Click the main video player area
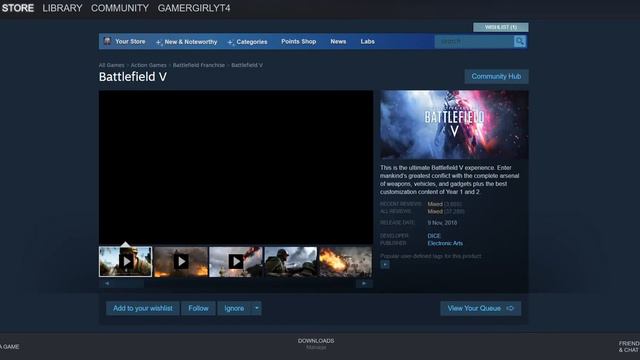Screen dimensions: 640x360 [236, 167]
